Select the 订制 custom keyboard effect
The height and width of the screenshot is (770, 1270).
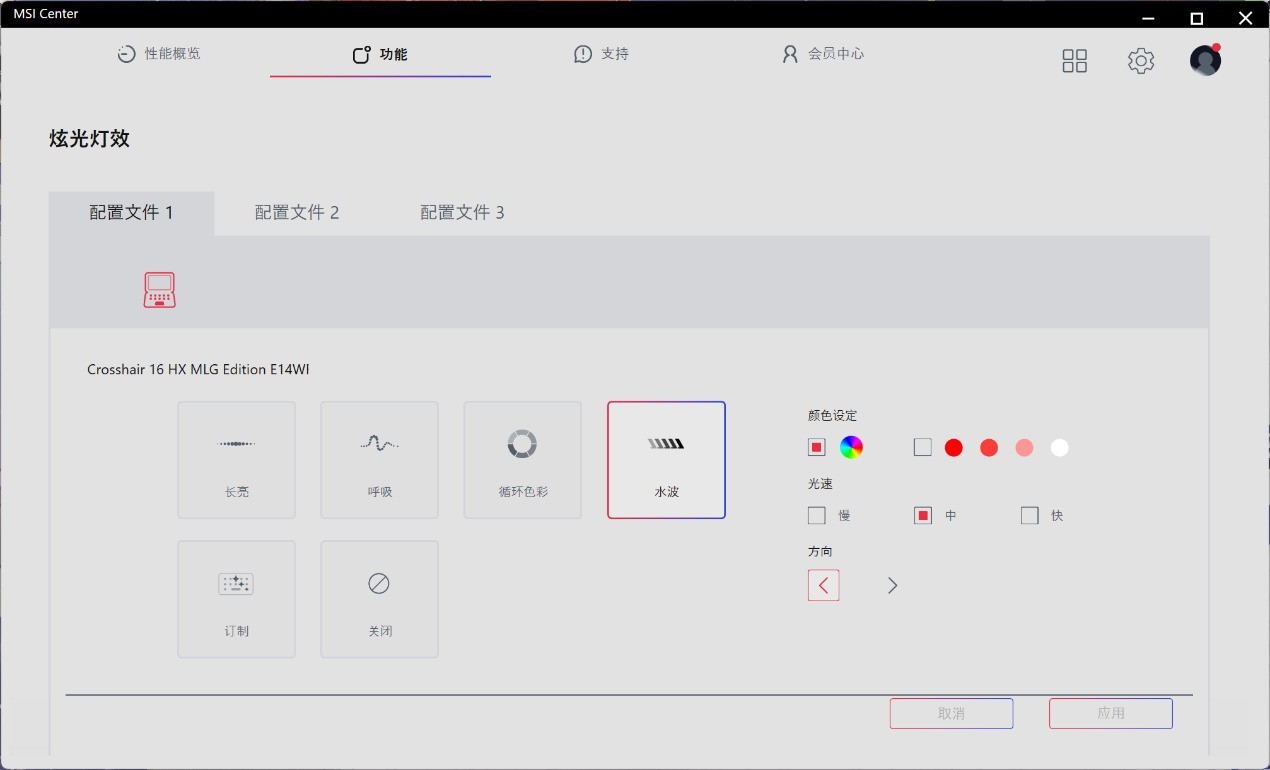click(x=236, y=599)
